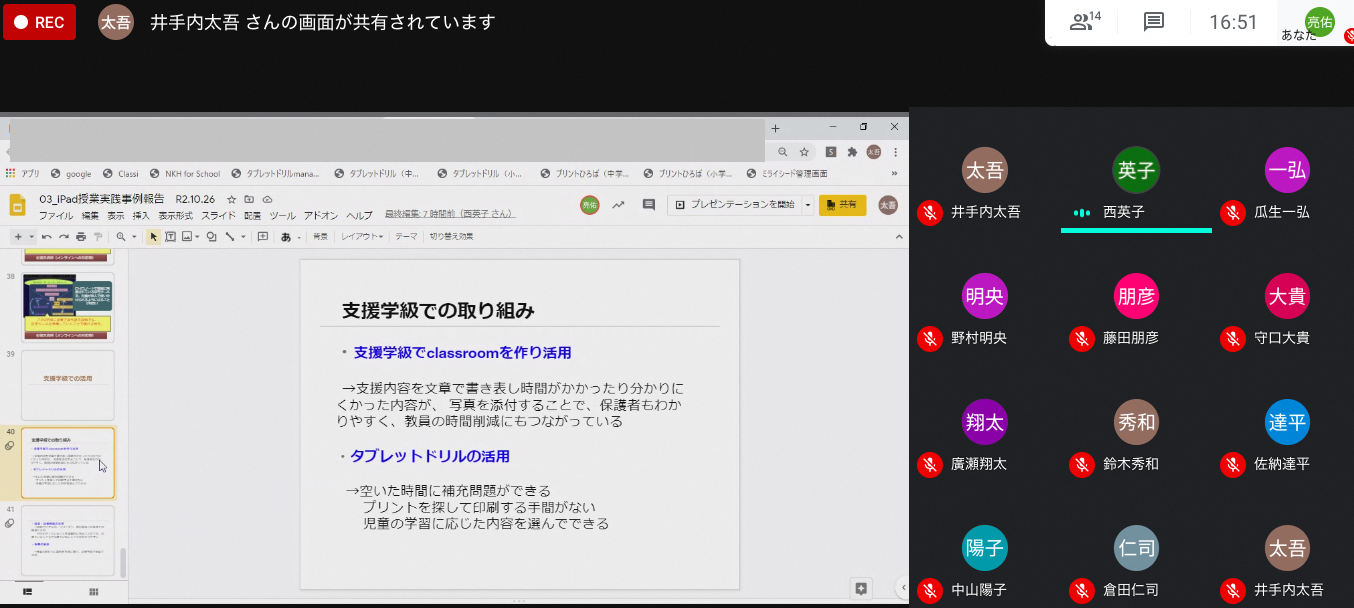Image resolution: width=1354 pixels, height=608 pixels.
Task: Select the line tool
Action: coord(230,237)
